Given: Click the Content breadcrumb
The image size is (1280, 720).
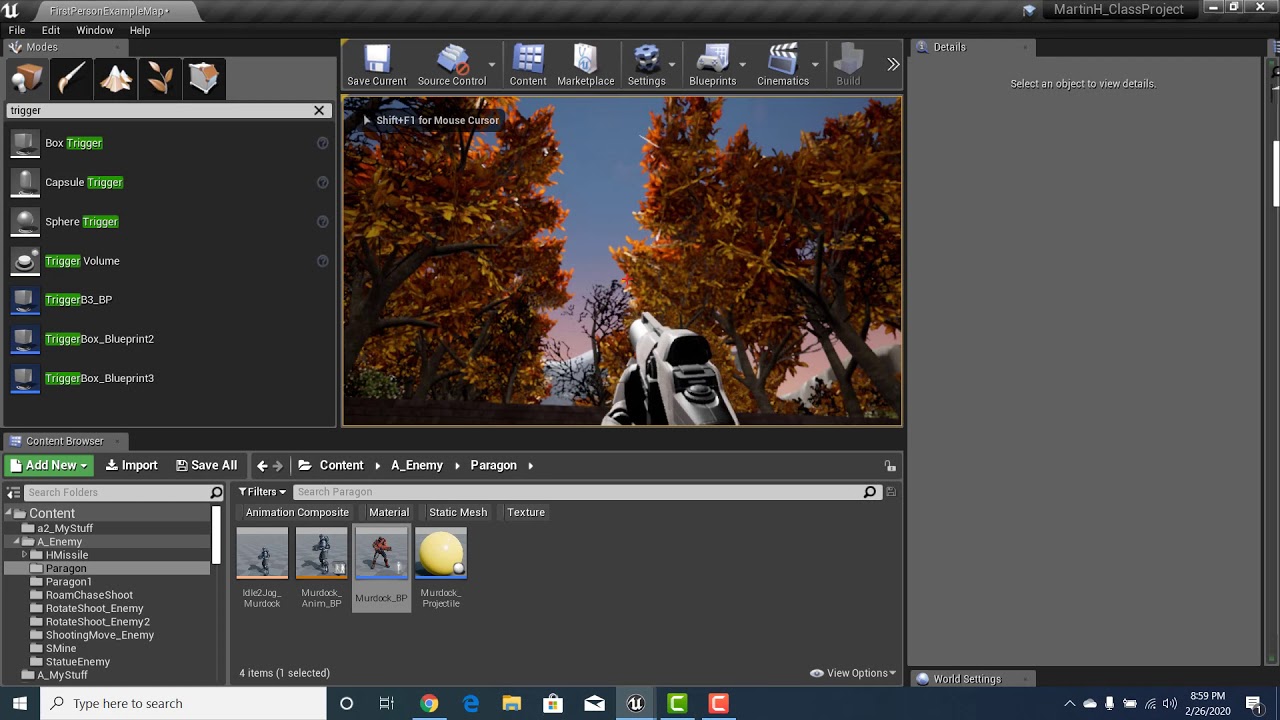Looking at the screenshot, I should pyautogui.click(x=341, y=465).
